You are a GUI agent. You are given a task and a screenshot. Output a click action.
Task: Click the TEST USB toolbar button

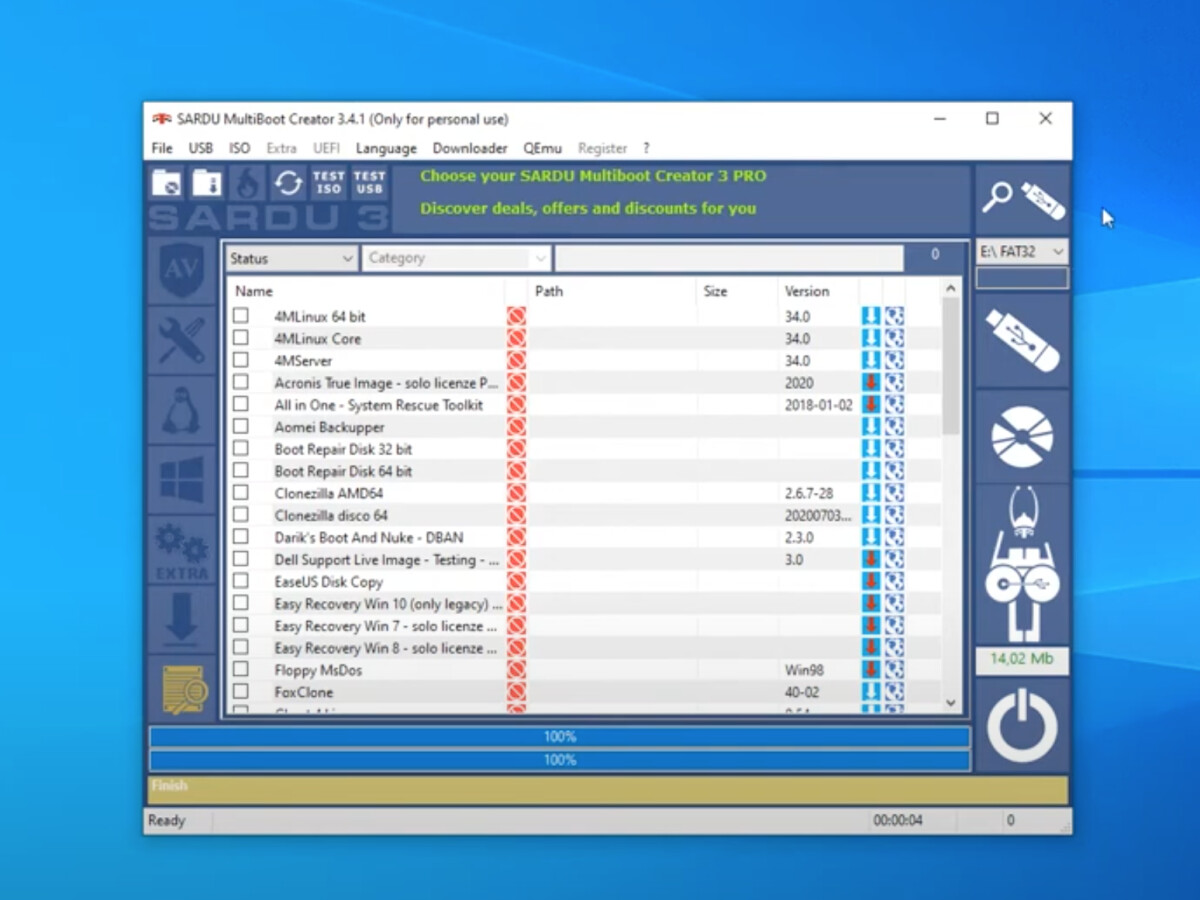pos(369,183)
